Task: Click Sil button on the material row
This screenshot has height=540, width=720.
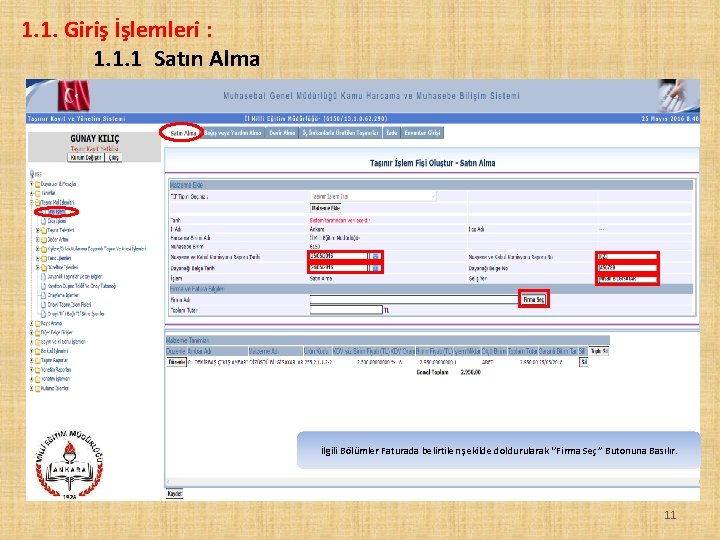Action: (584, 362)
